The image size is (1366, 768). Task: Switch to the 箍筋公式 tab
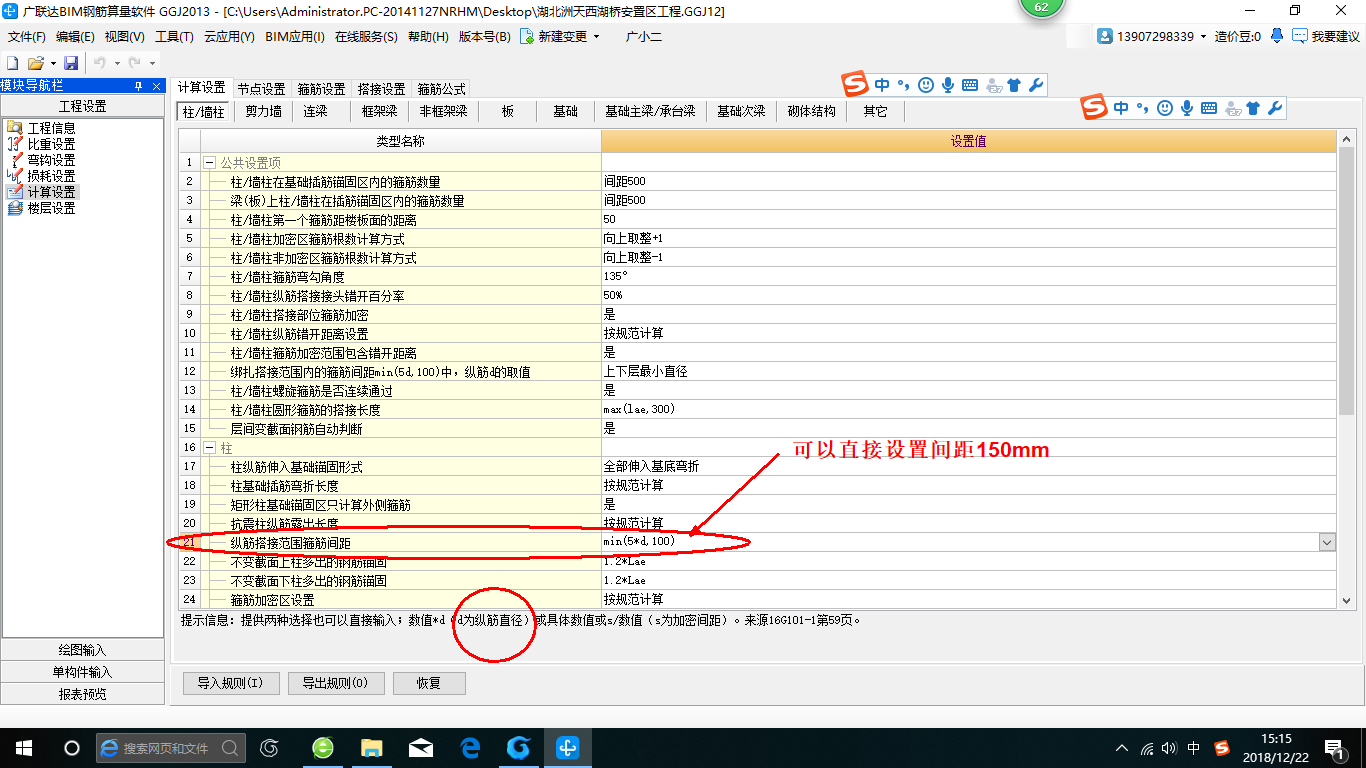point(441,89)
